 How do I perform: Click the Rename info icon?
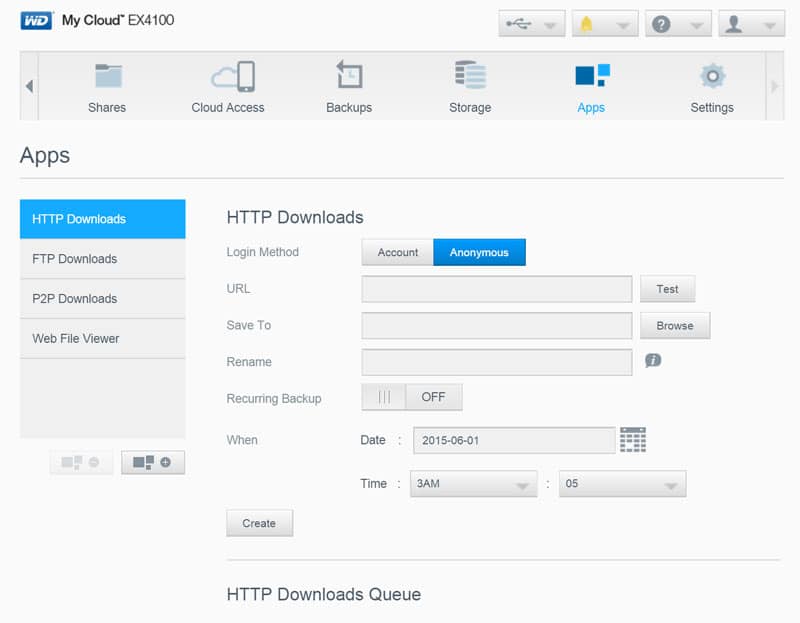click(653, 361)
